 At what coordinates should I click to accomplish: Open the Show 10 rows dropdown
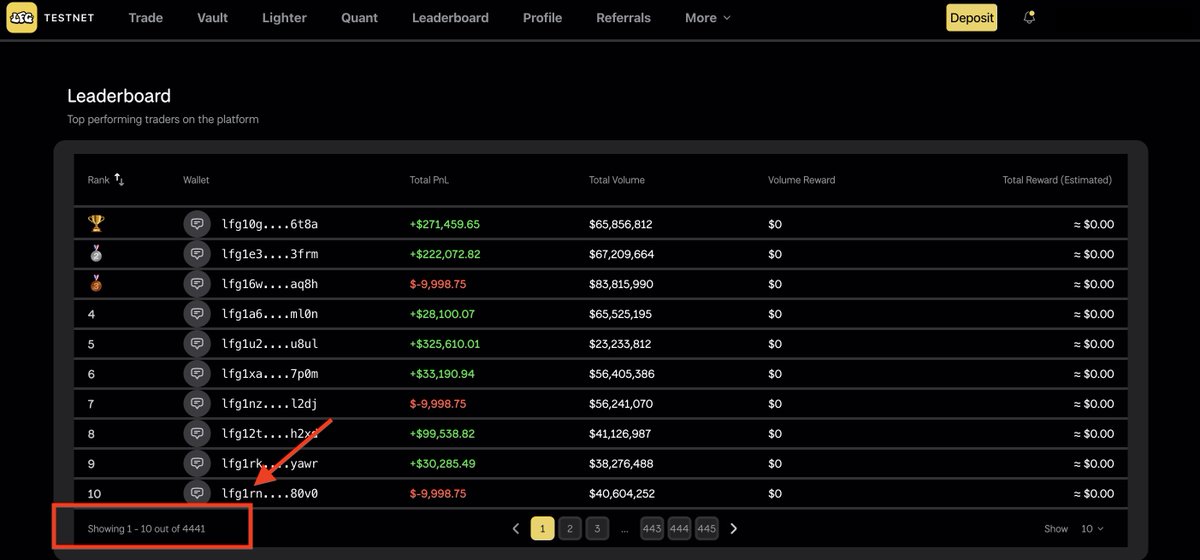coord(1092,528)
